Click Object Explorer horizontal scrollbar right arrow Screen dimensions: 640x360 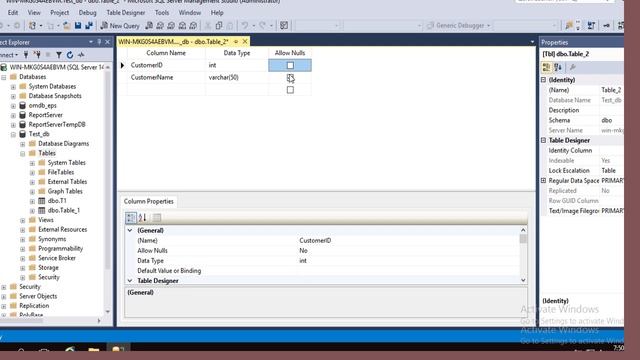point(99,321)
